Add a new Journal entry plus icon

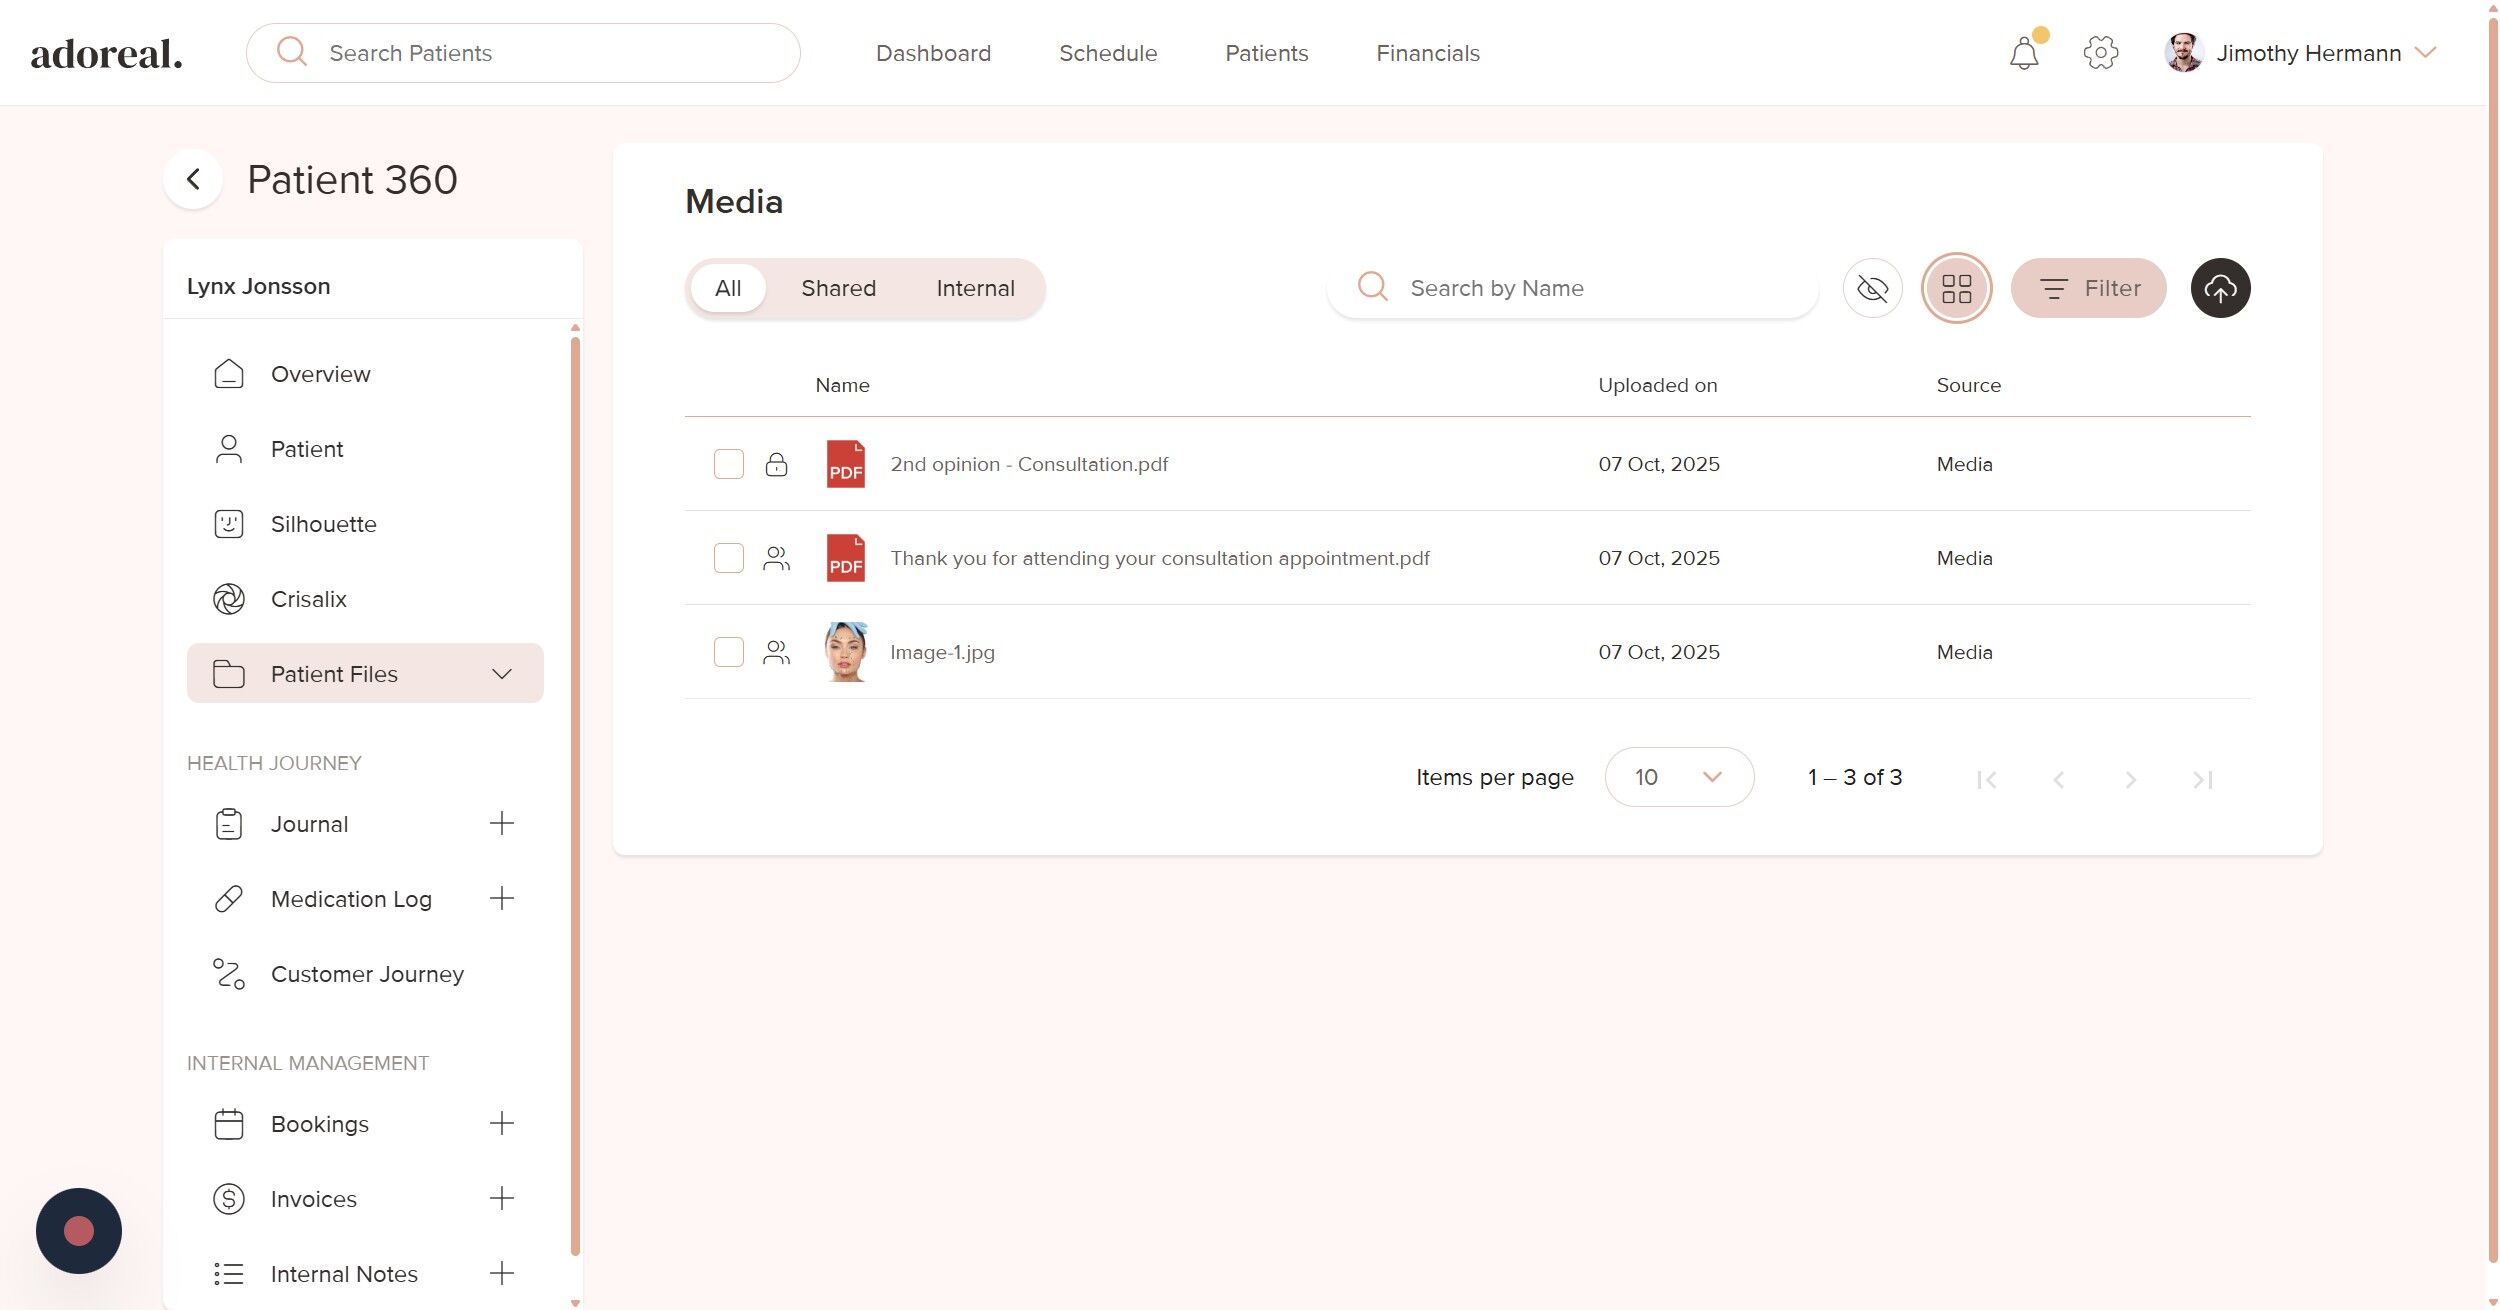click(x=501, y=823)
